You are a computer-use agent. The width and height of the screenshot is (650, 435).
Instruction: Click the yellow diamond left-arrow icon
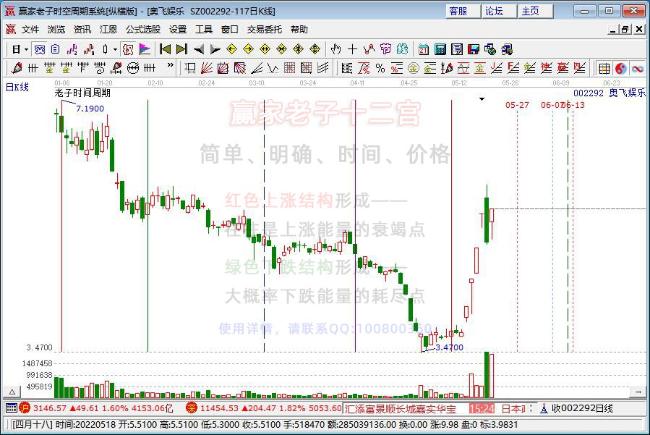click(232, 49)
